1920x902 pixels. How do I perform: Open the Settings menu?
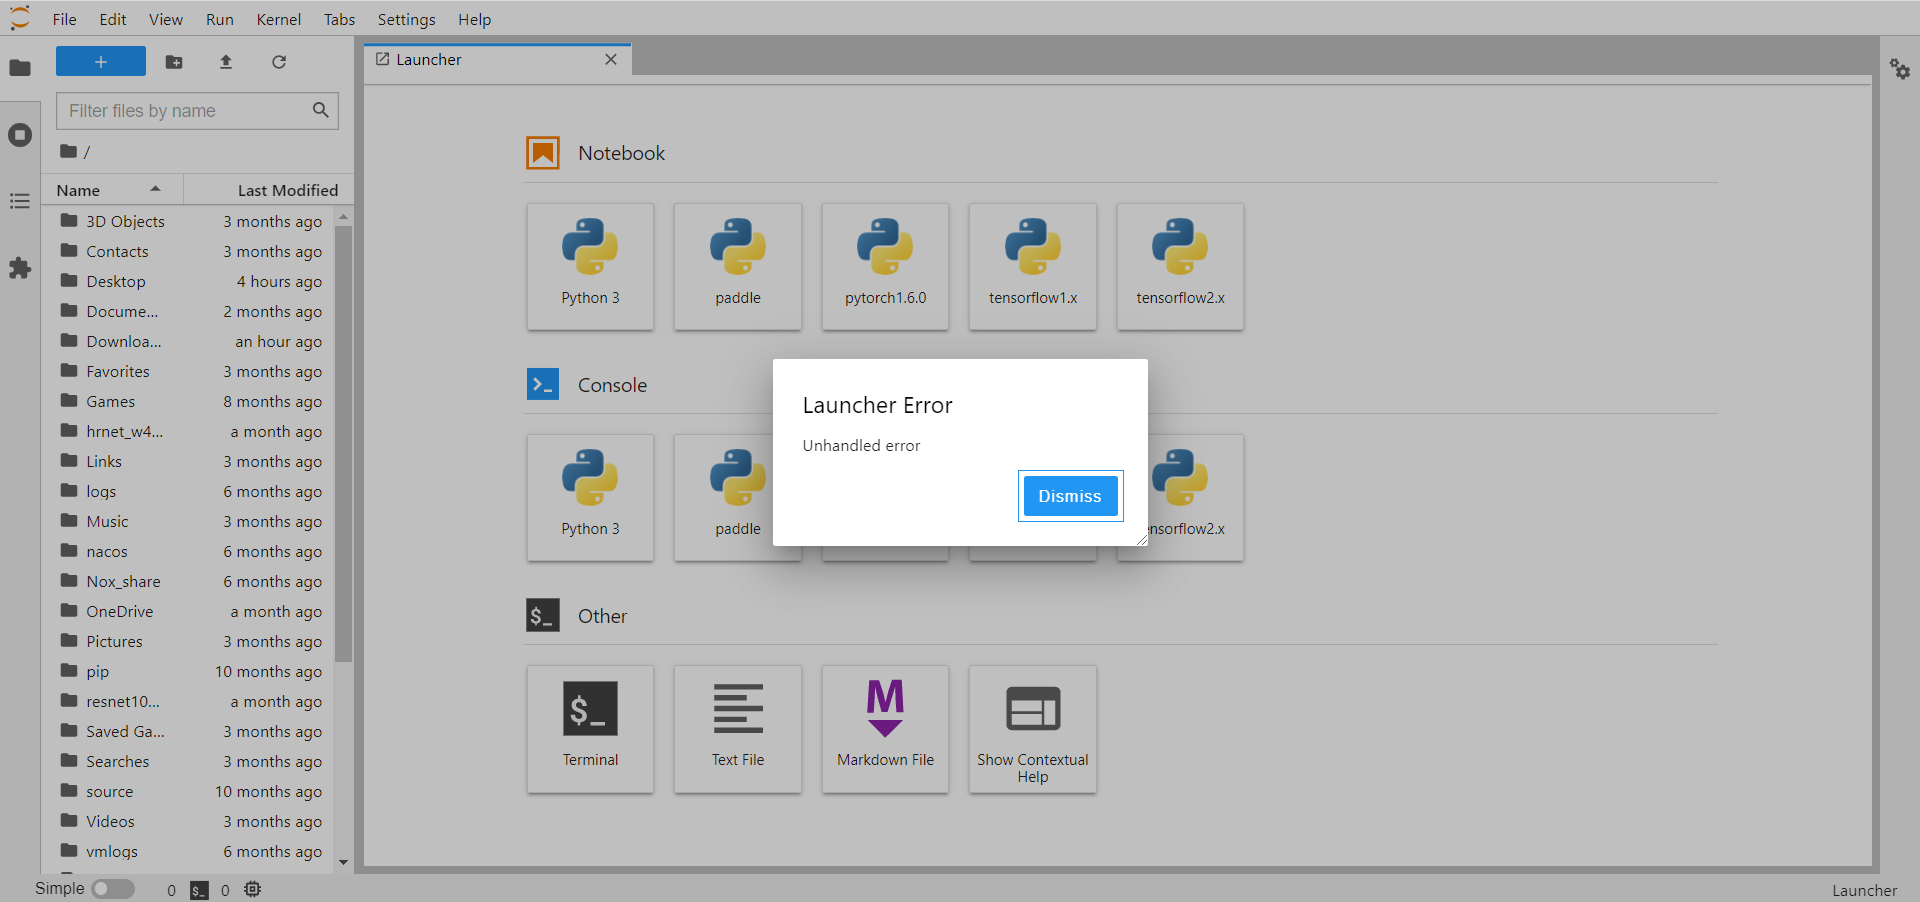pos(406,19)
